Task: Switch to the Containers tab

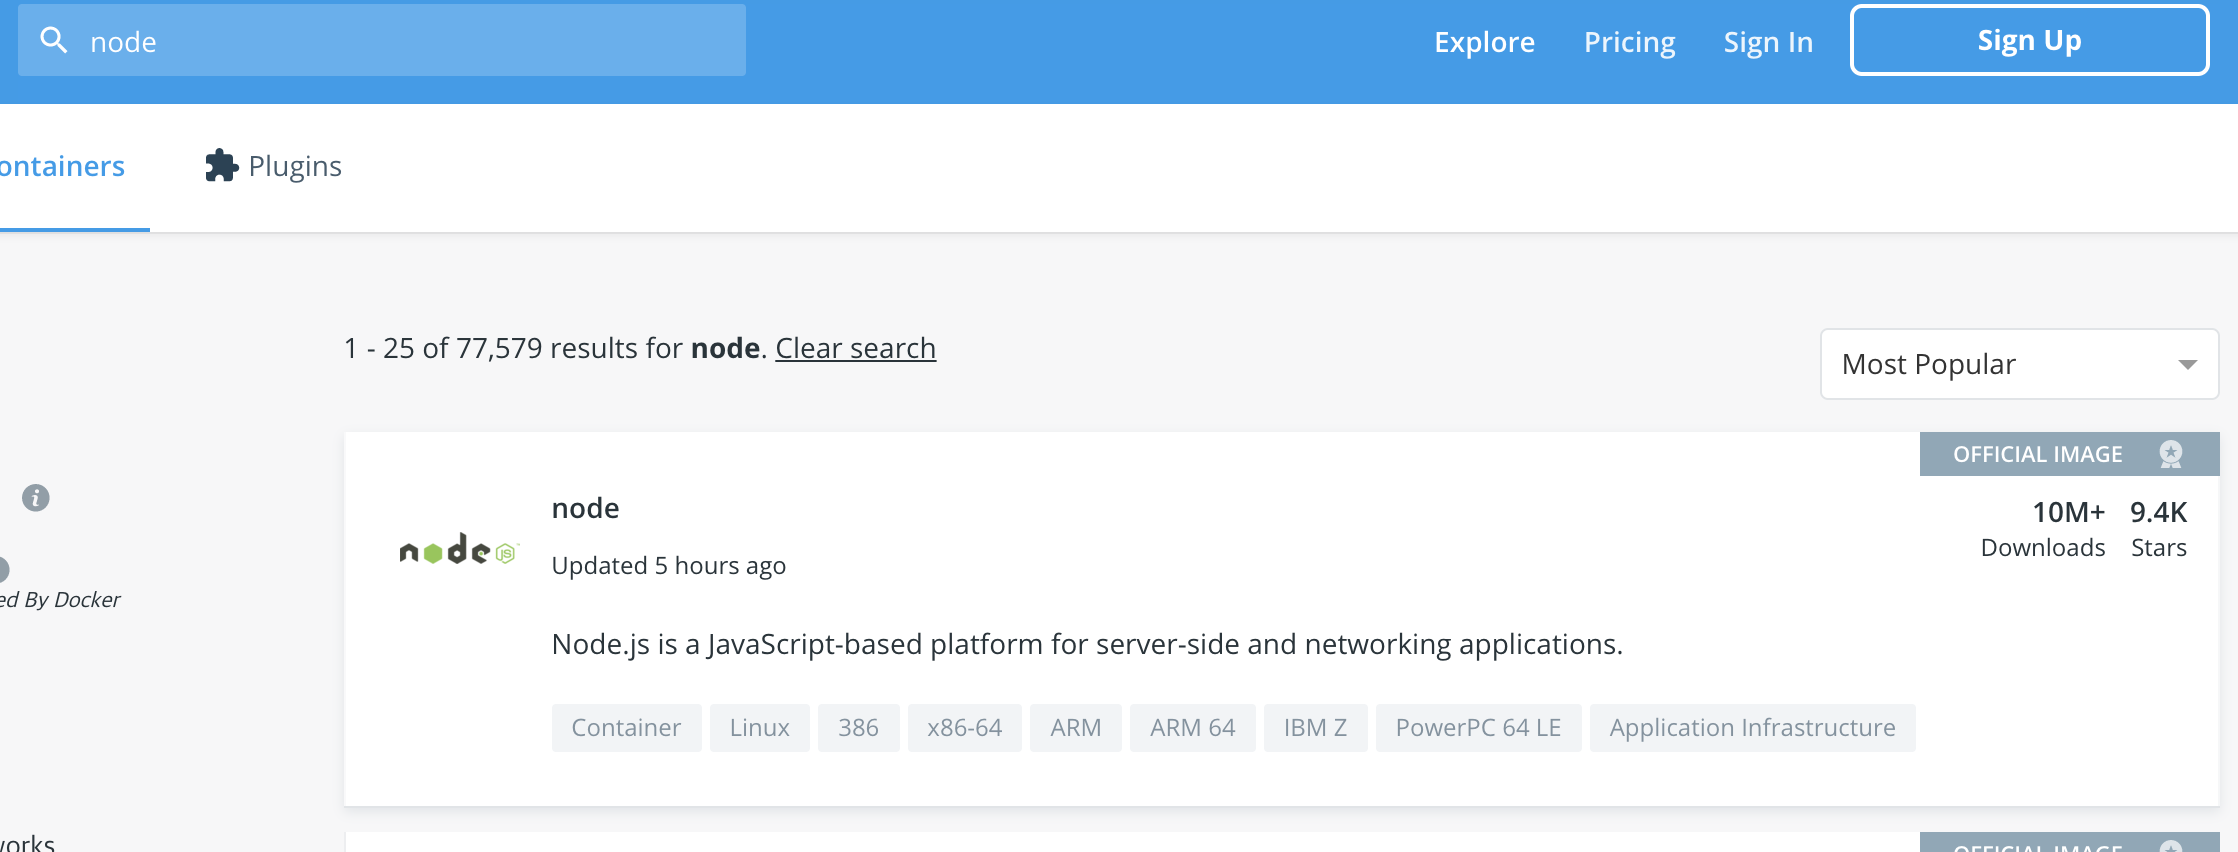Action: [62, 166]
